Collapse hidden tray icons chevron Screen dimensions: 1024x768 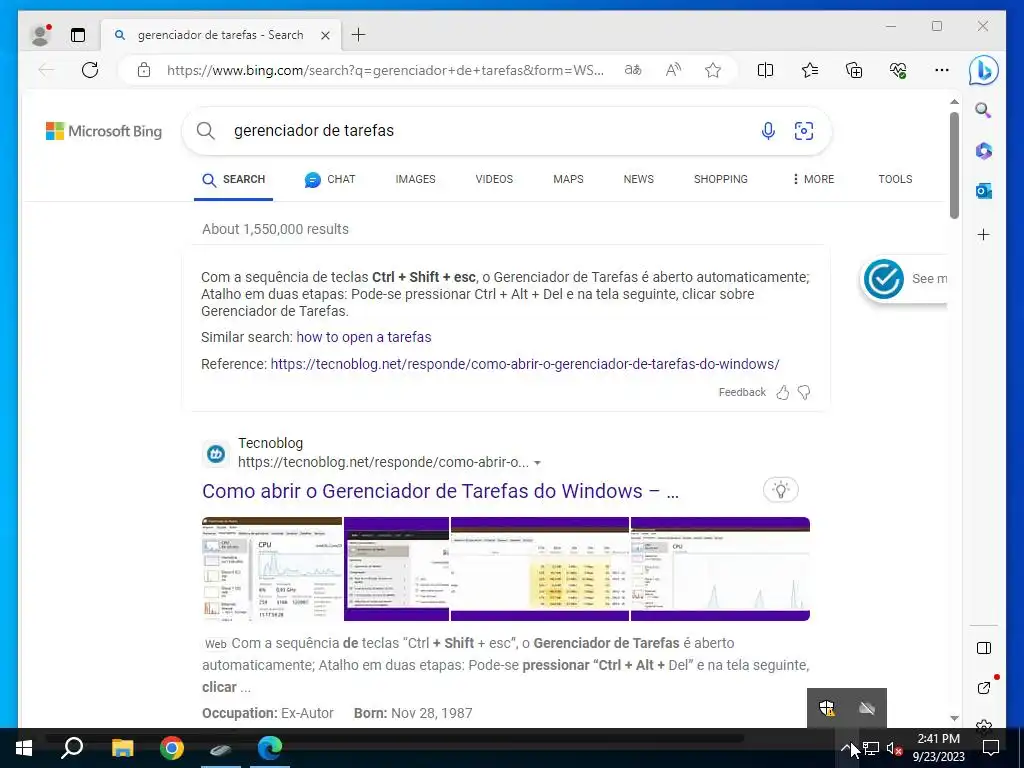(846, 748)
